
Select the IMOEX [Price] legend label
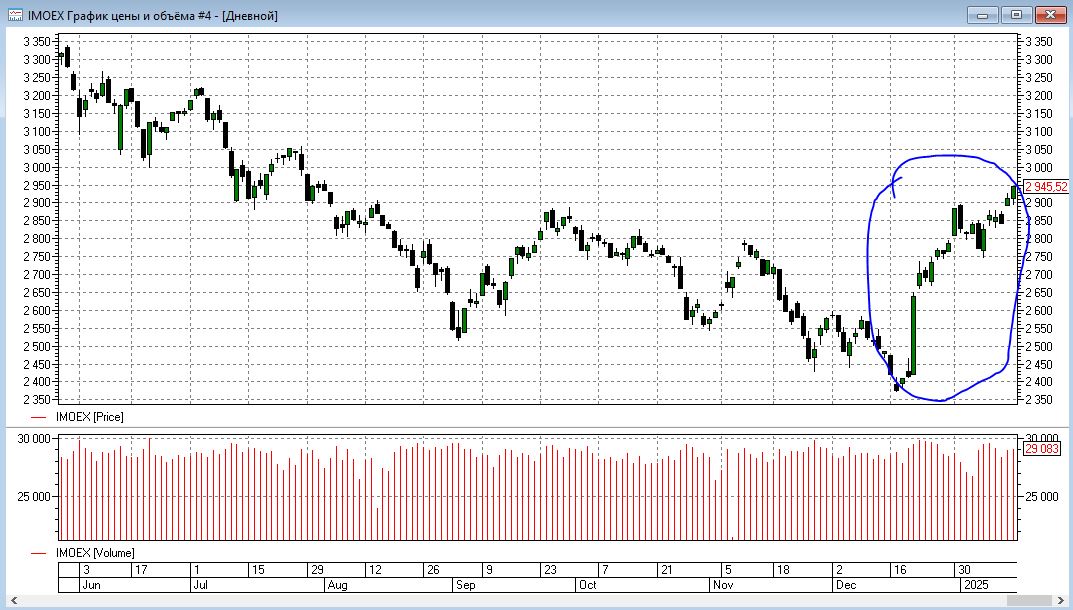[90, 416]
